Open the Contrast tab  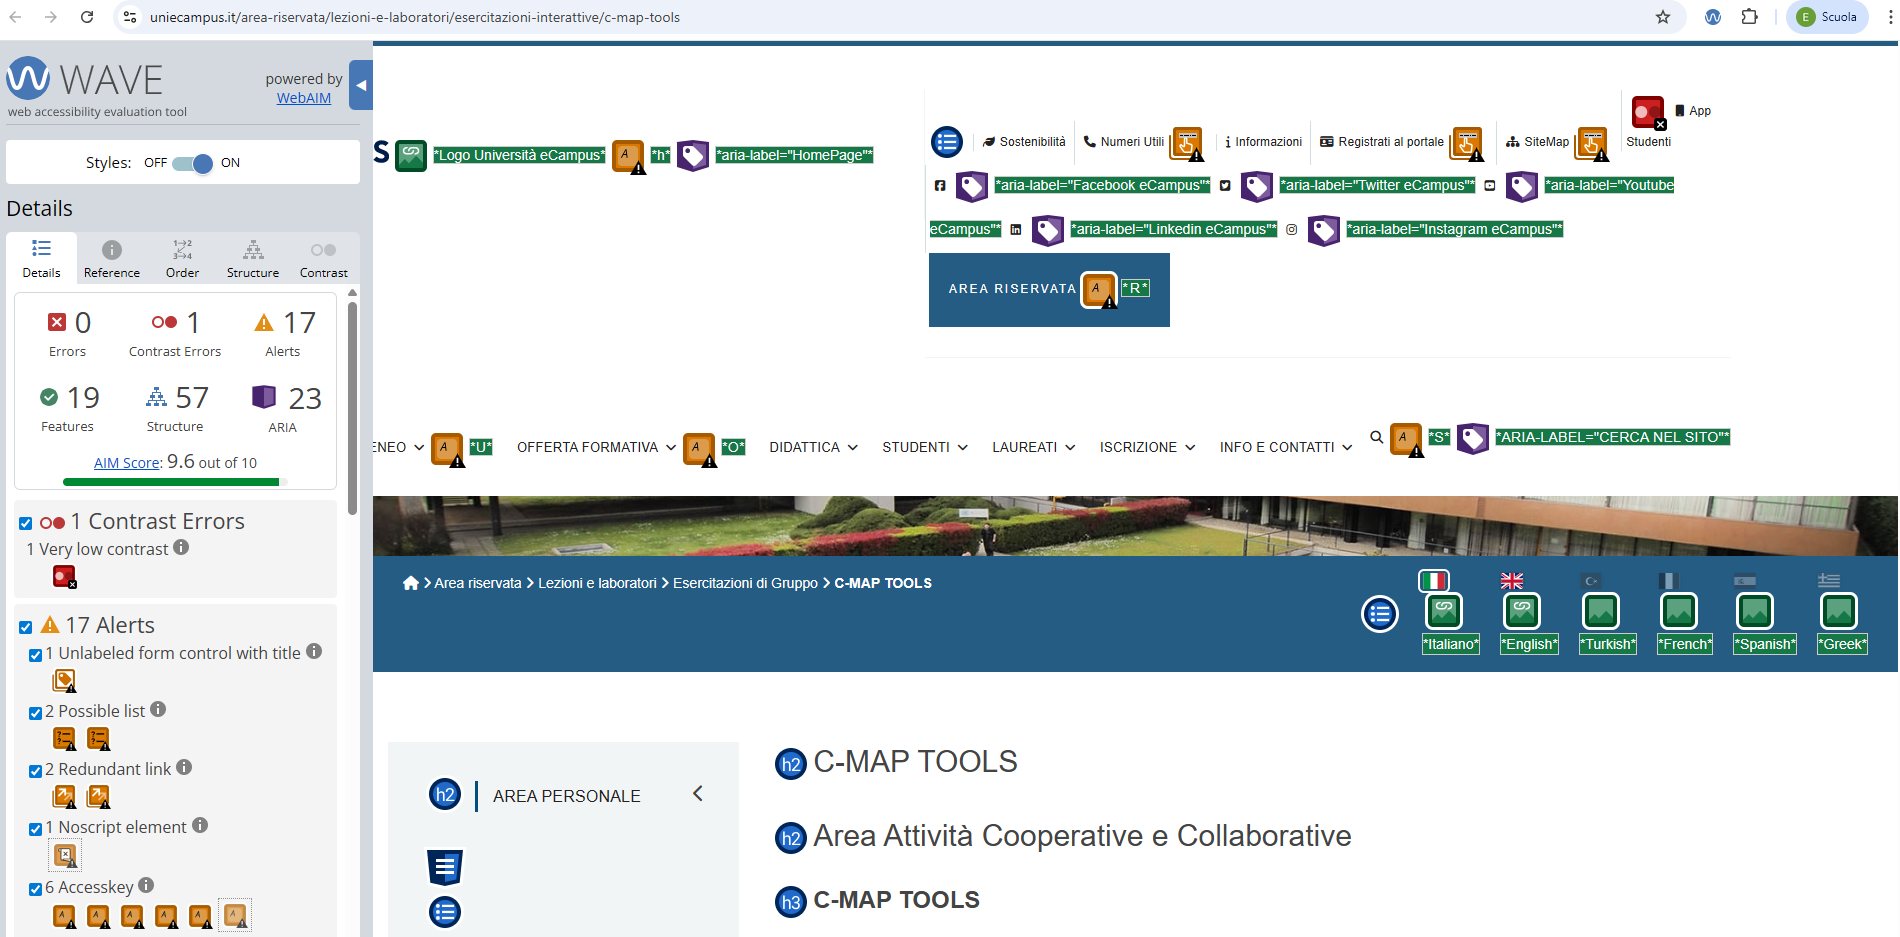coord(323,259)
